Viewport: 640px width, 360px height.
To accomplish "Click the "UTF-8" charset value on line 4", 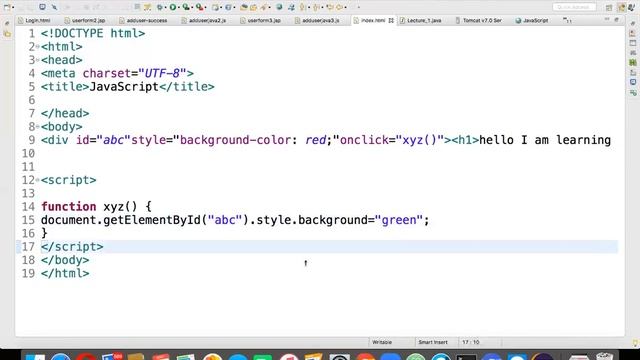I will pyautogui.click(x=162, y=73).
